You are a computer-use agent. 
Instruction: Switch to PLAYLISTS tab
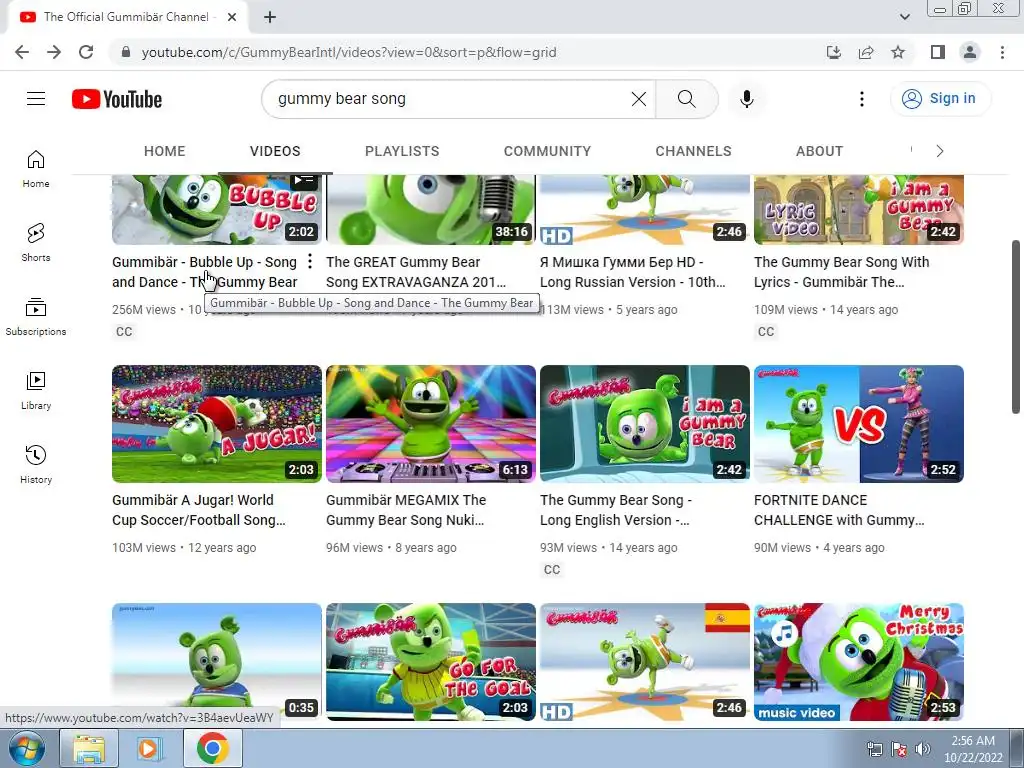coord(402,151)
